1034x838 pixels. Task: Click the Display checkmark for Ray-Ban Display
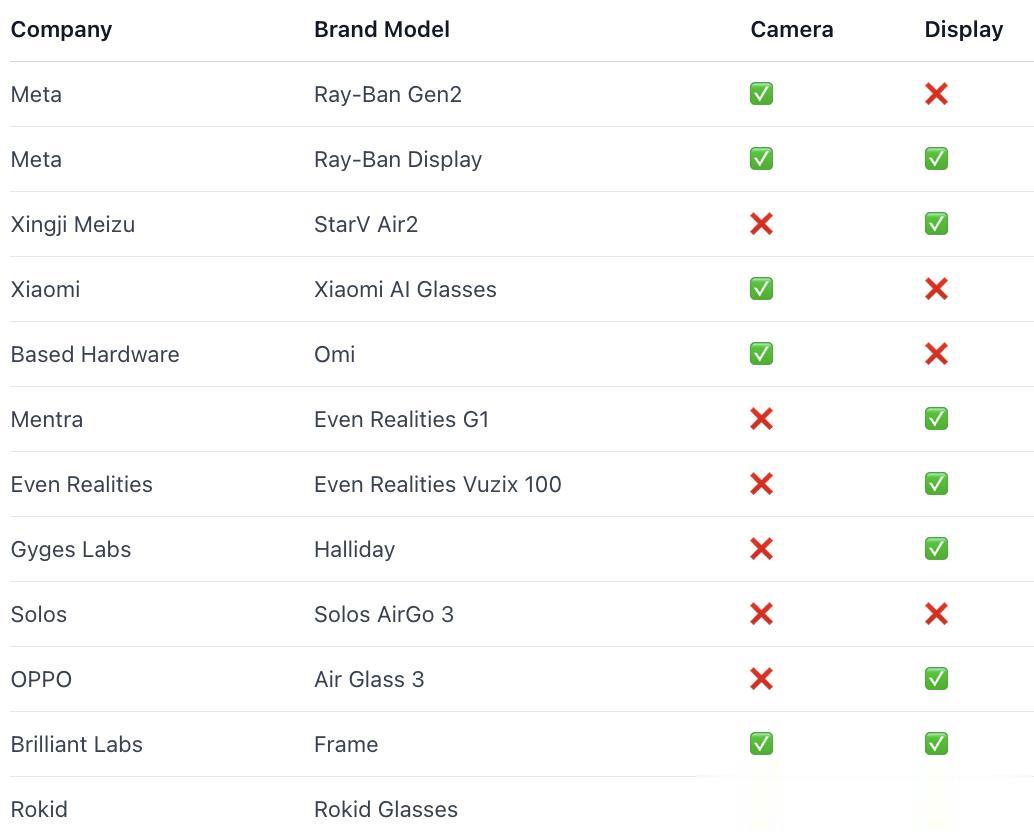tap(936, 159)
